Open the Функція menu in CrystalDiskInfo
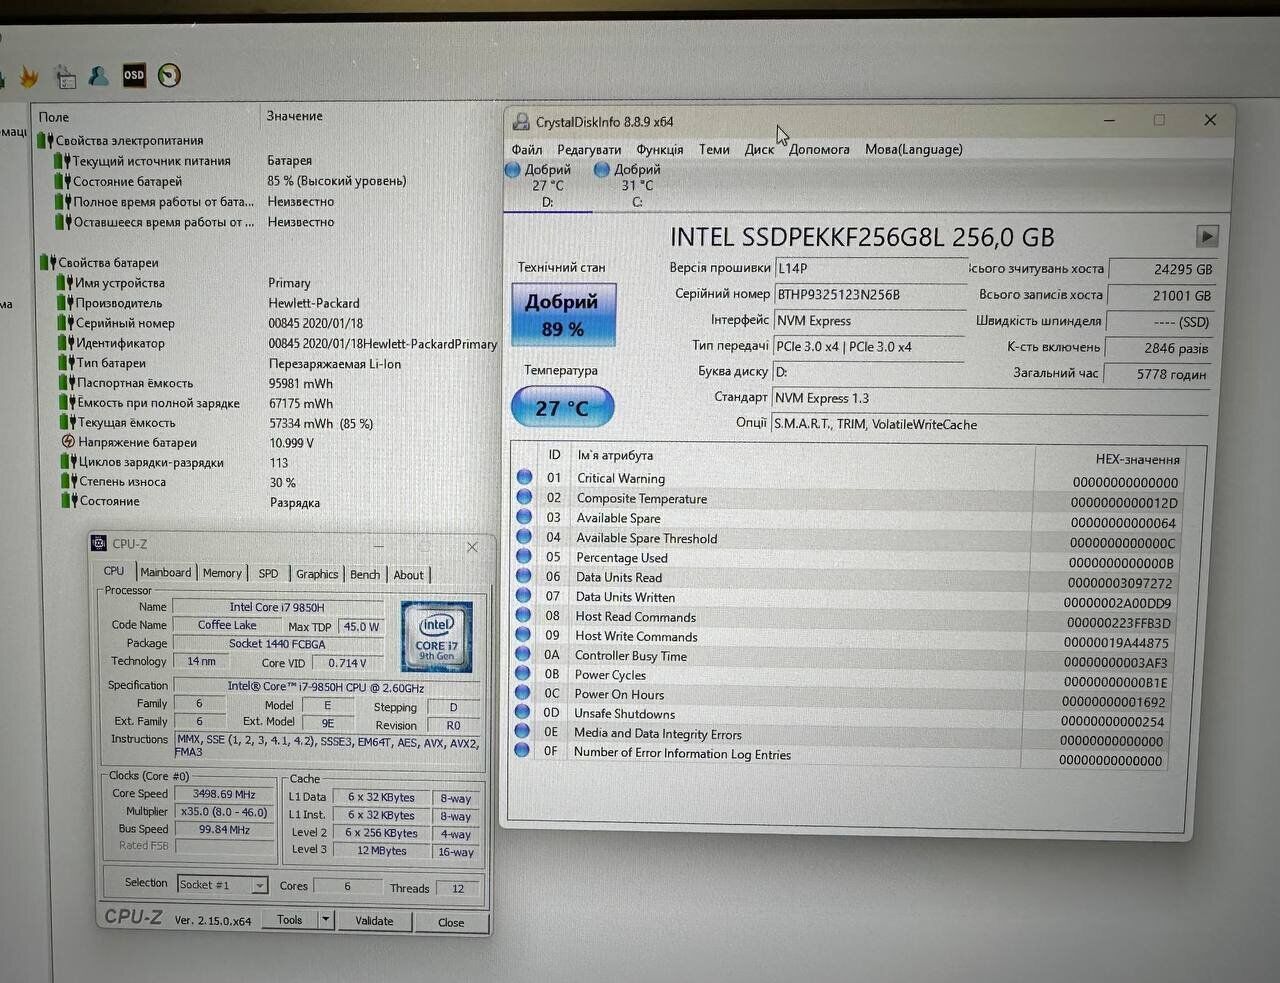Viewport: 1280px width, 983px height. 659,149
